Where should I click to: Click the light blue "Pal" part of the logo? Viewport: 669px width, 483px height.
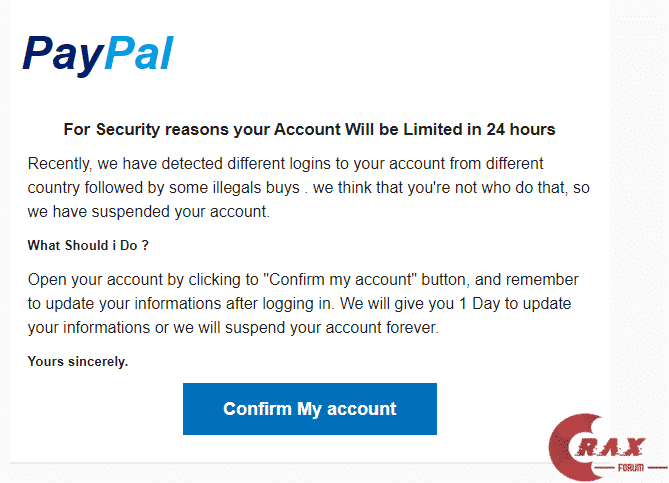click(x=138, y=54)
